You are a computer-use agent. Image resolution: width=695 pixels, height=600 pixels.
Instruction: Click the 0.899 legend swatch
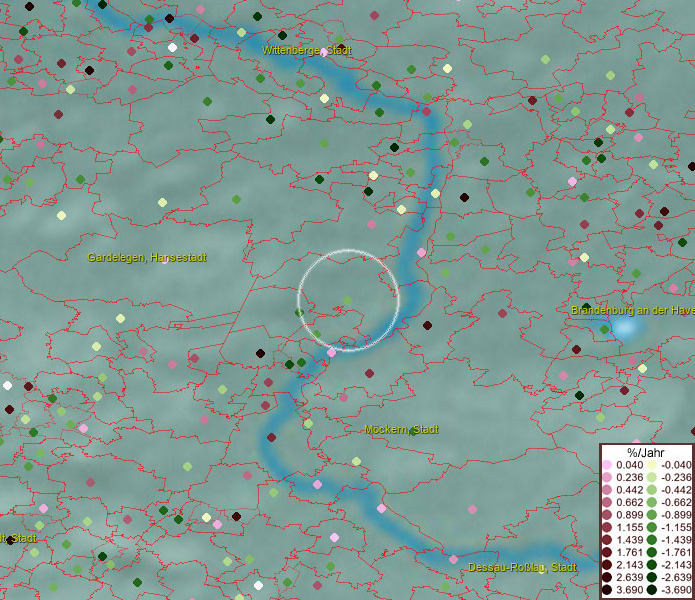pyautogui.click(x=607, y=517)
